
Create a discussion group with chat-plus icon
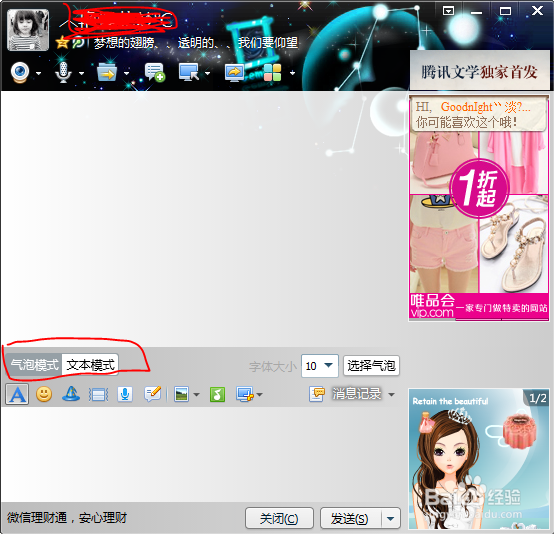155,72
